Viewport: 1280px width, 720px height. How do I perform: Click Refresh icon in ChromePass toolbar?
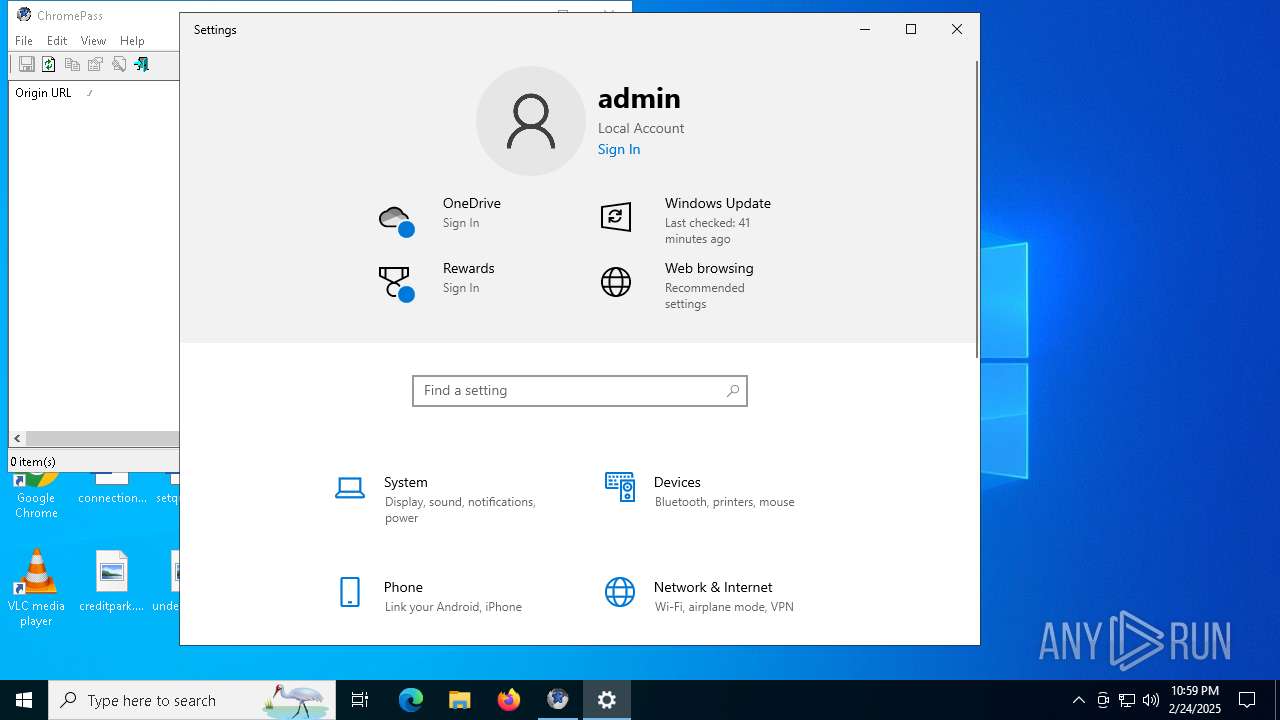[x=48, y=64]
